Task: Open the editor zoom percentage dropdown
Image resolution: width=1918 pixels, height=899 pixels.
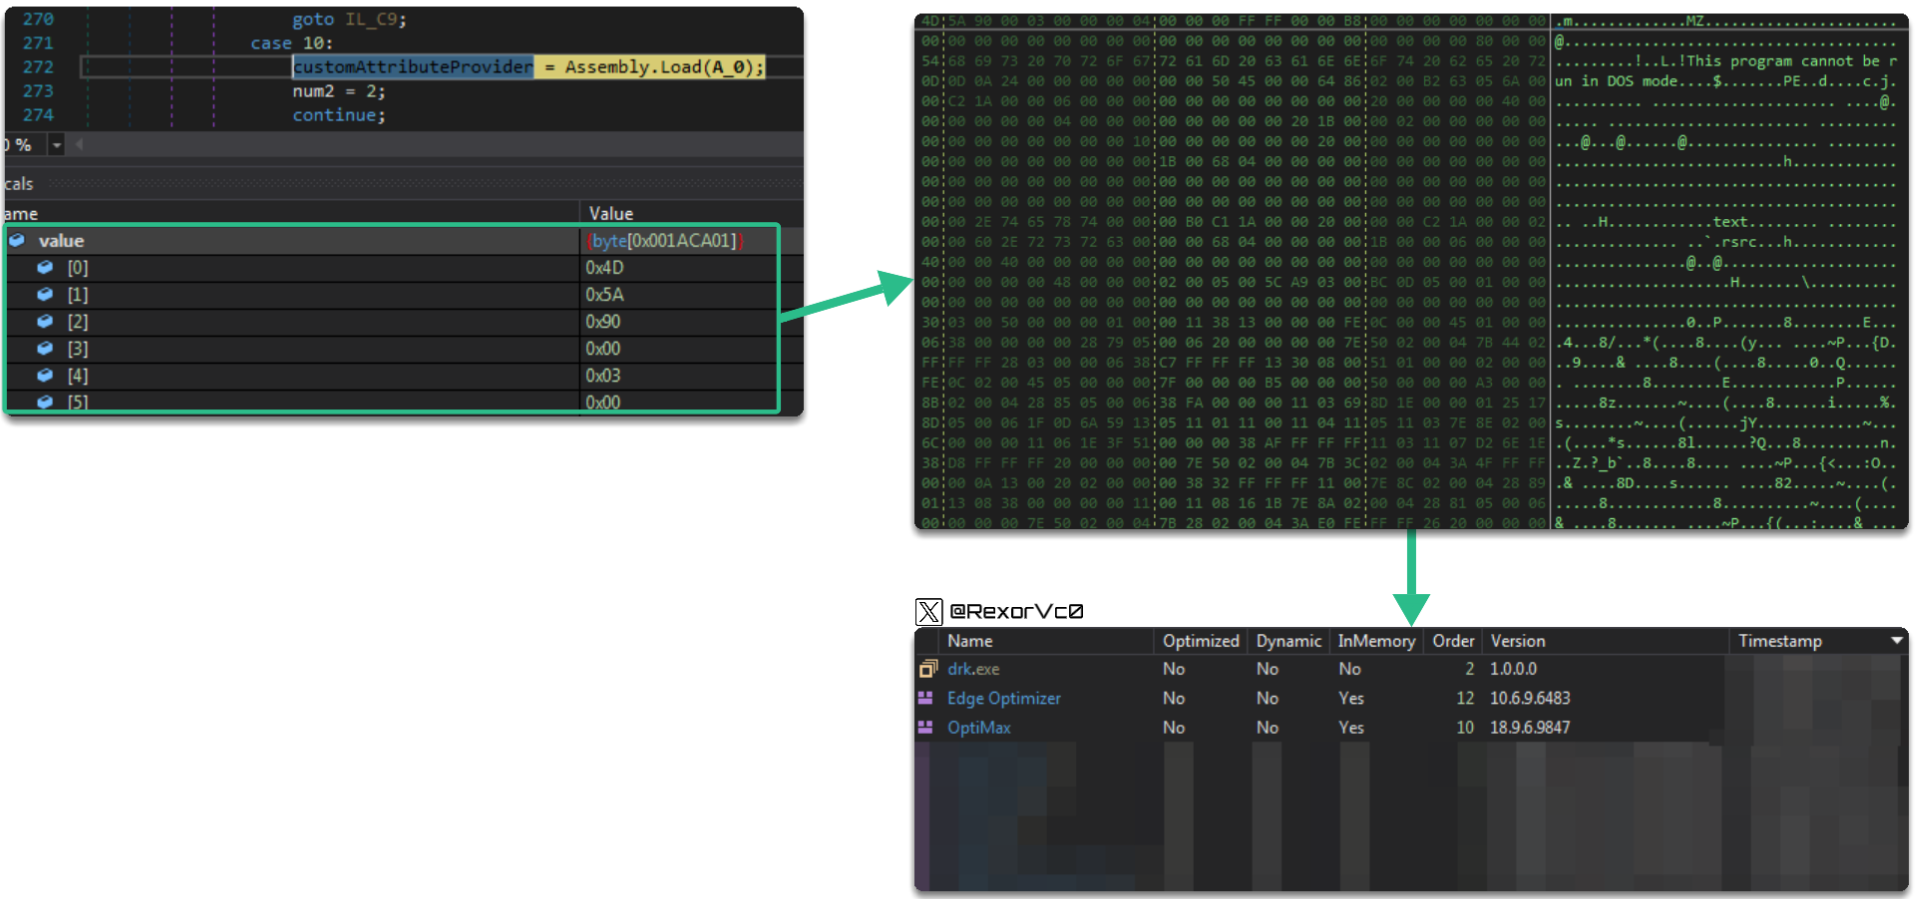Action: pyautogui.click(x=57, y=145)
